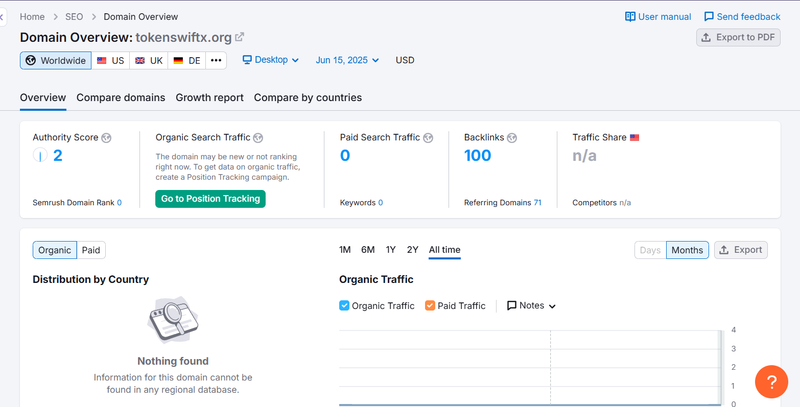The width and height of the screenshot is (800, 407).
Task: Open external link icon next to tokenswiftx.org
Action: coord(239,37)
